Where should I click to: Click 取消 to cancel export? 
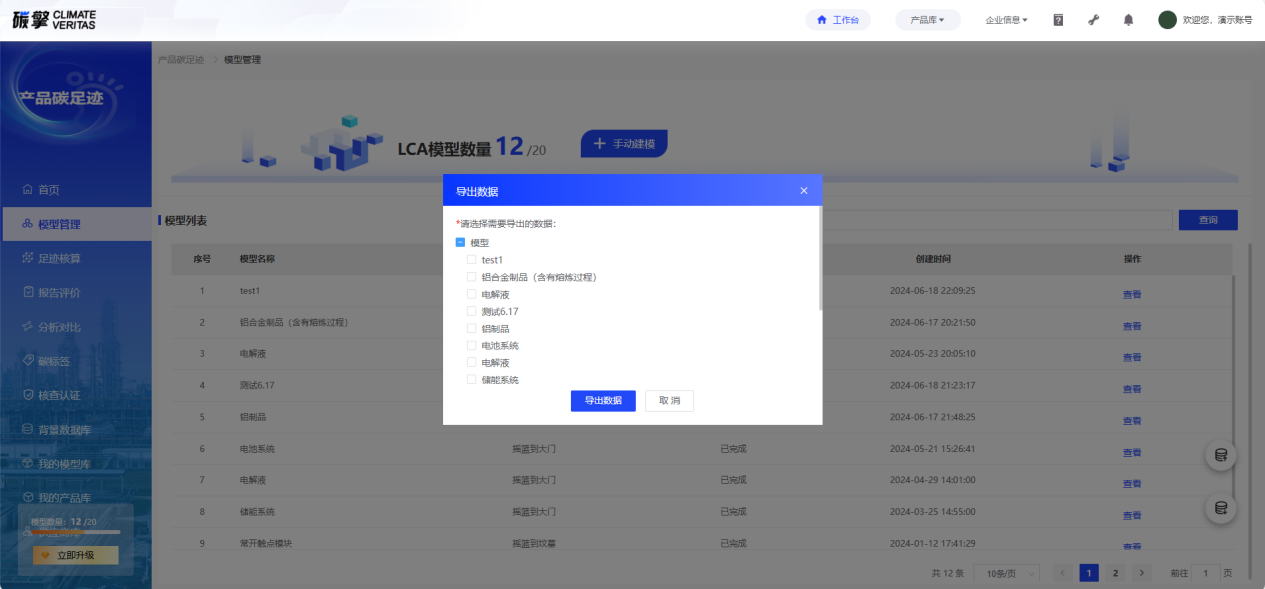669,401
